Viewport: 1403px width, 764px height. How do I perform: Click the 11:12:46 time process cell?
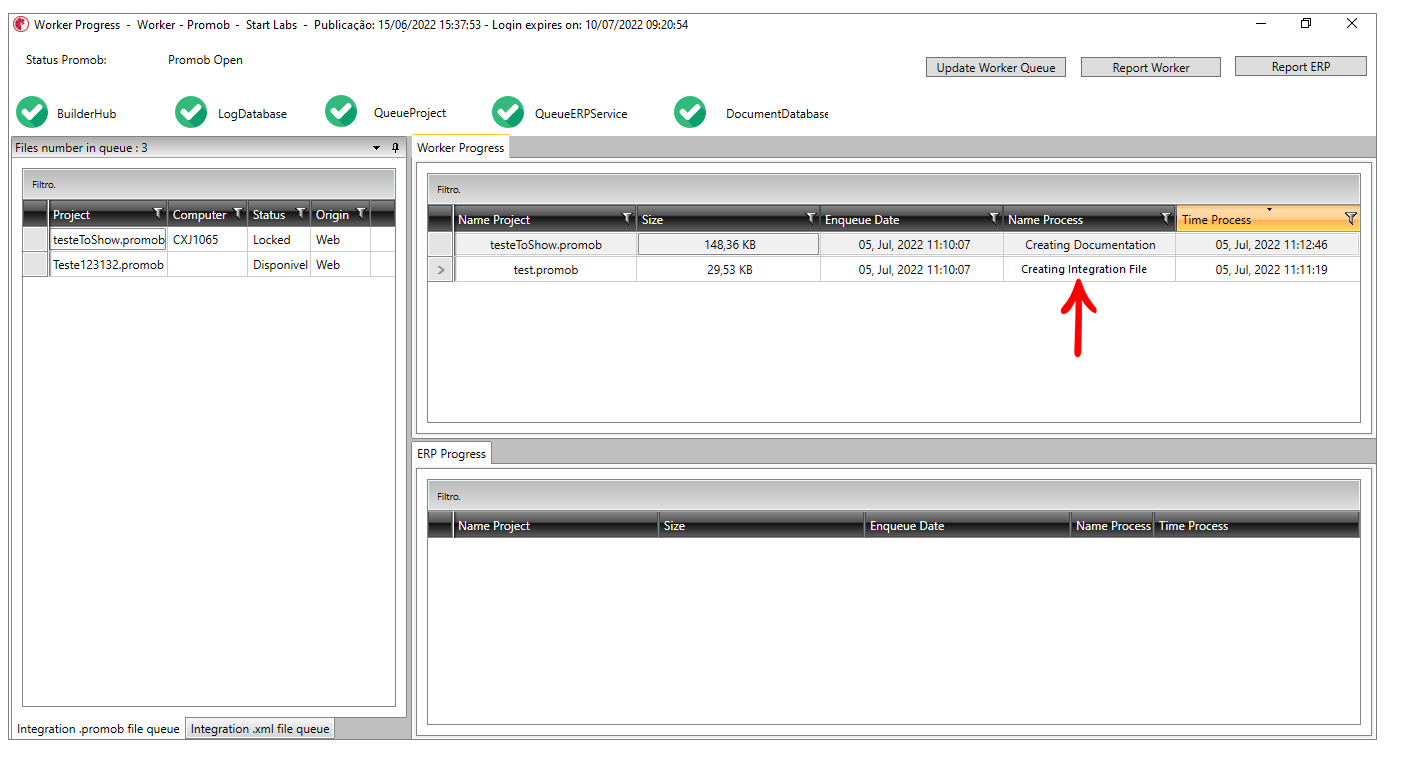click(1268, 245)
